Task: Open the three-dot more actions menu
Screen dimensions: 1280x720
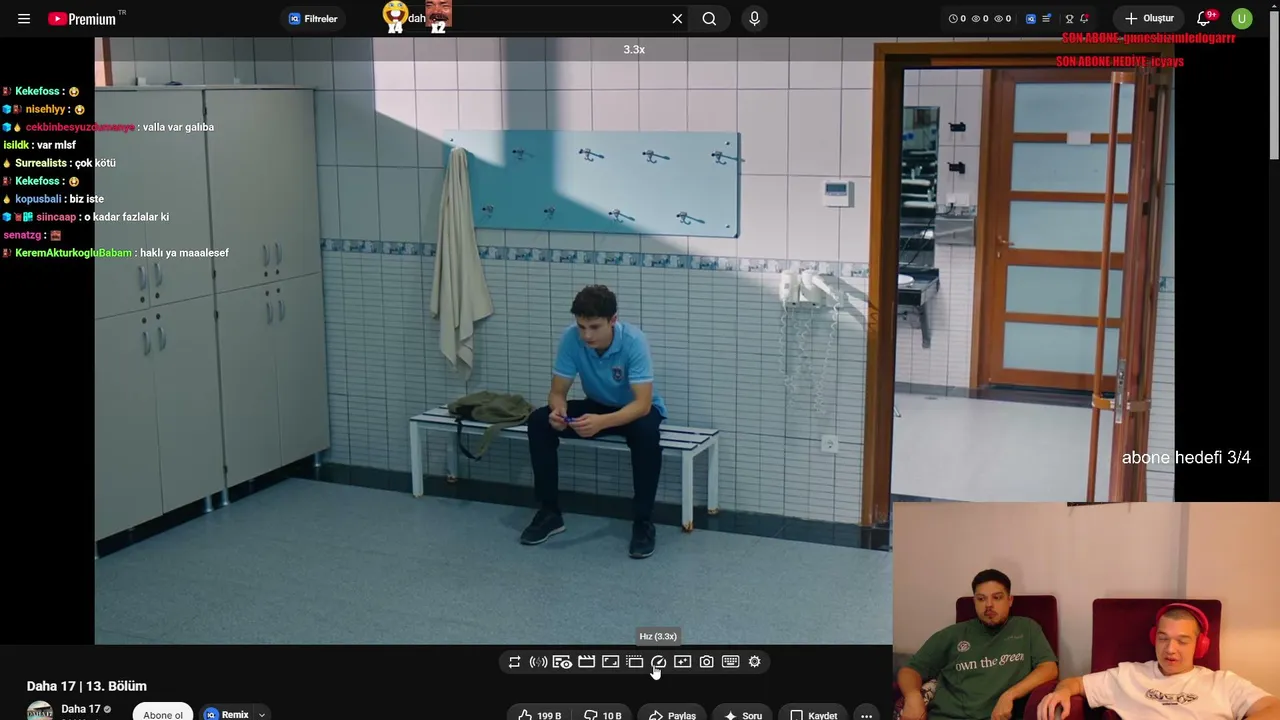Action: [866, 715]
